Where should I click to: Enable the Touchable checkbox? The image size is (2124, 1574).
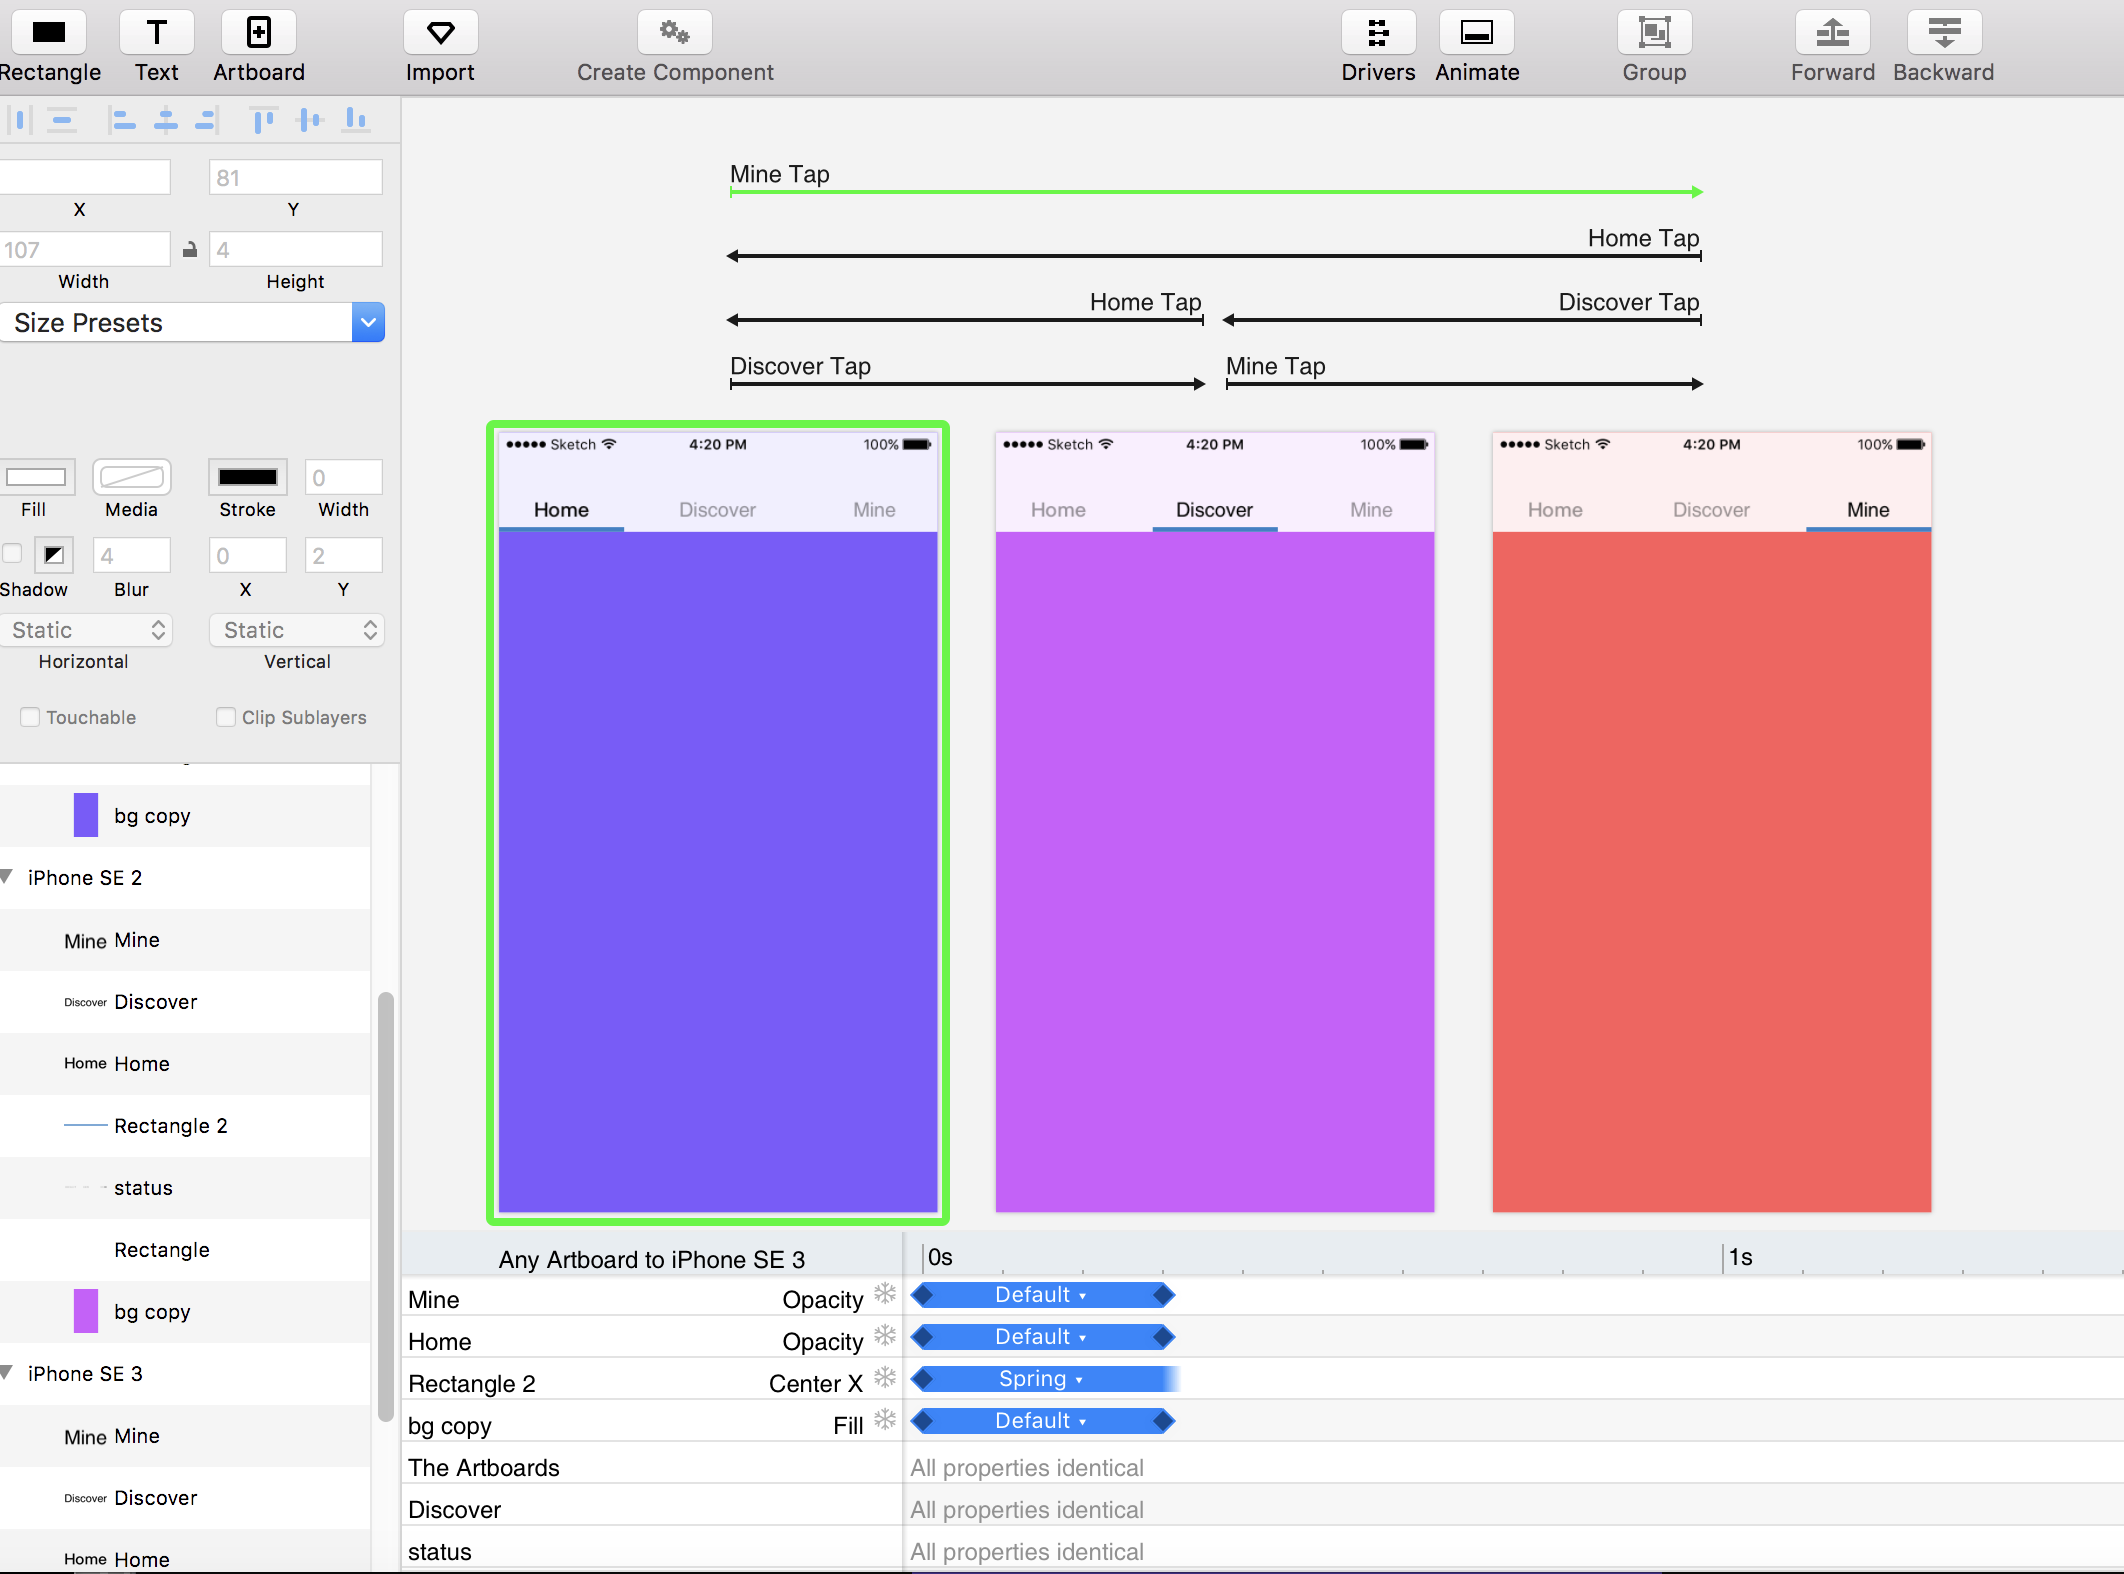30,717
